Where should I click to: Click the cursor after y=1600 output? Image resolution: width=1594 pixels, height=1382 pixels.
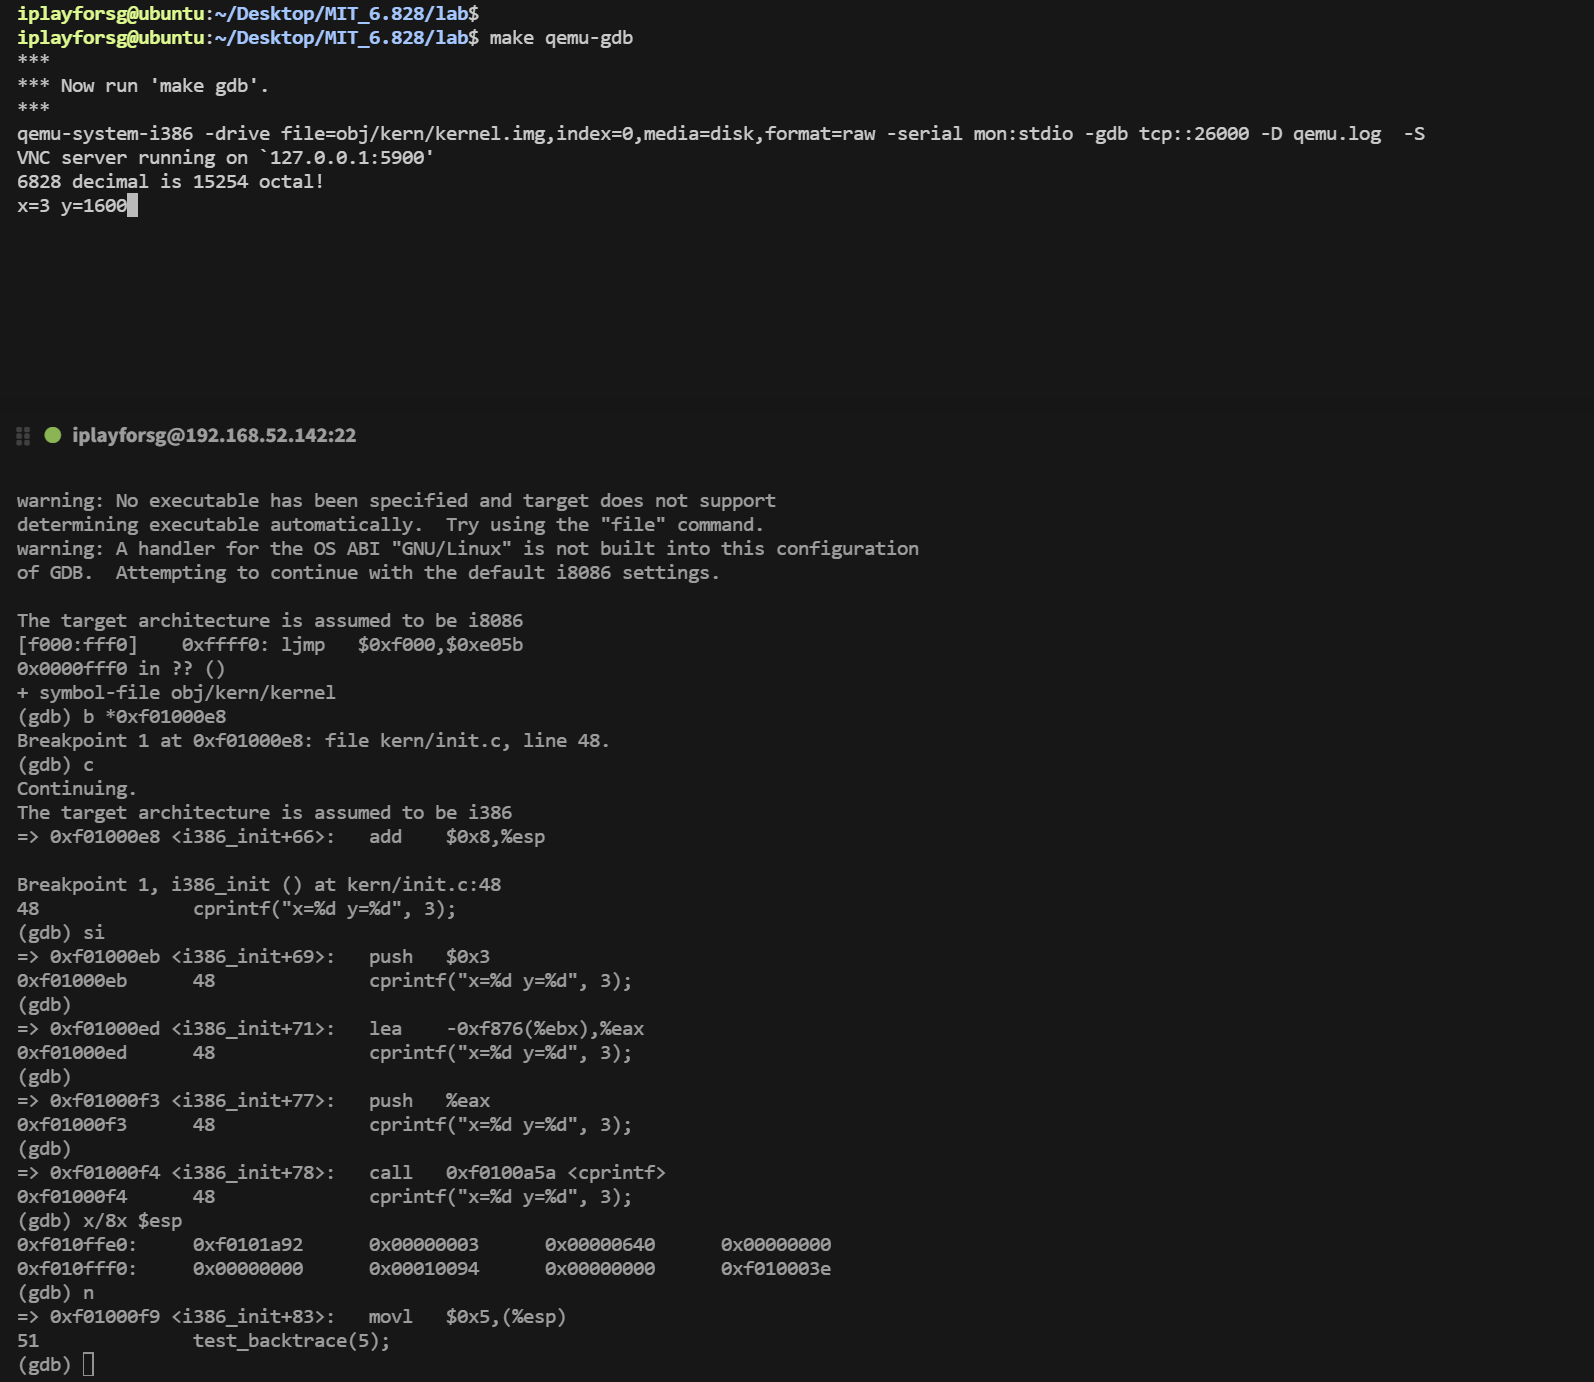[x=132, y=206]
